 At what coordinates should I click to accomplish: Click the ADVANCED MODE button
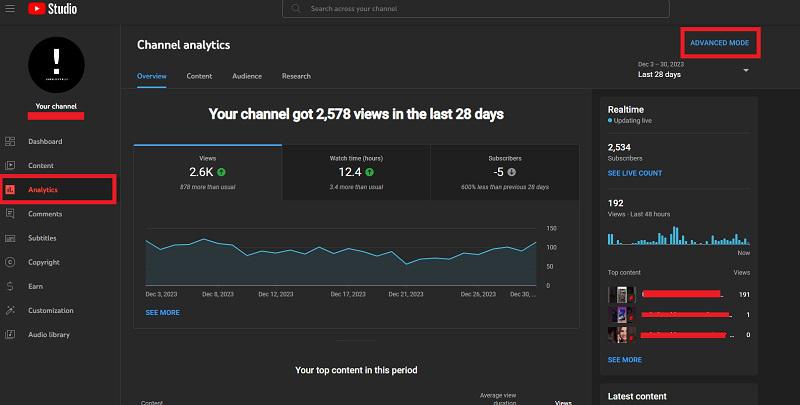pyautogui.click(x=720, y=43)
